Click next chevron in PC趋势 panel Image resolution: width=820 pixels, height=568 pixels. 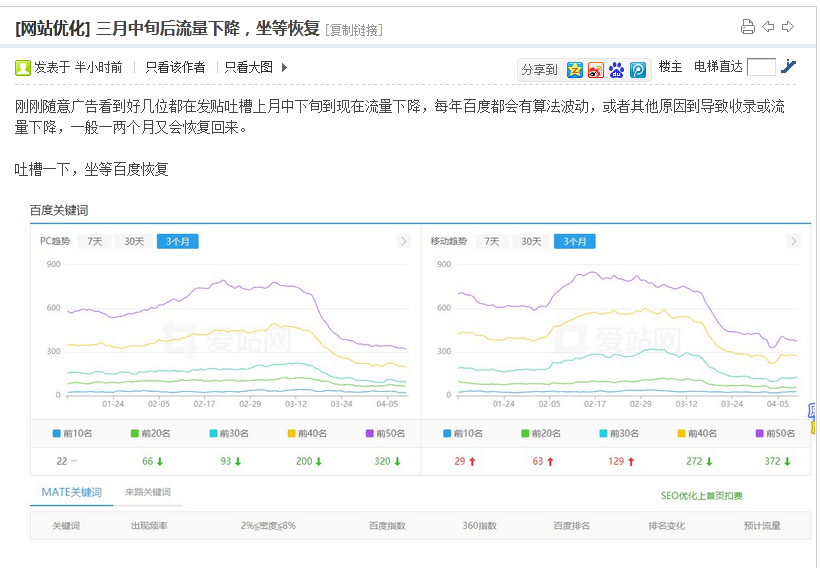tap(403, 241)
